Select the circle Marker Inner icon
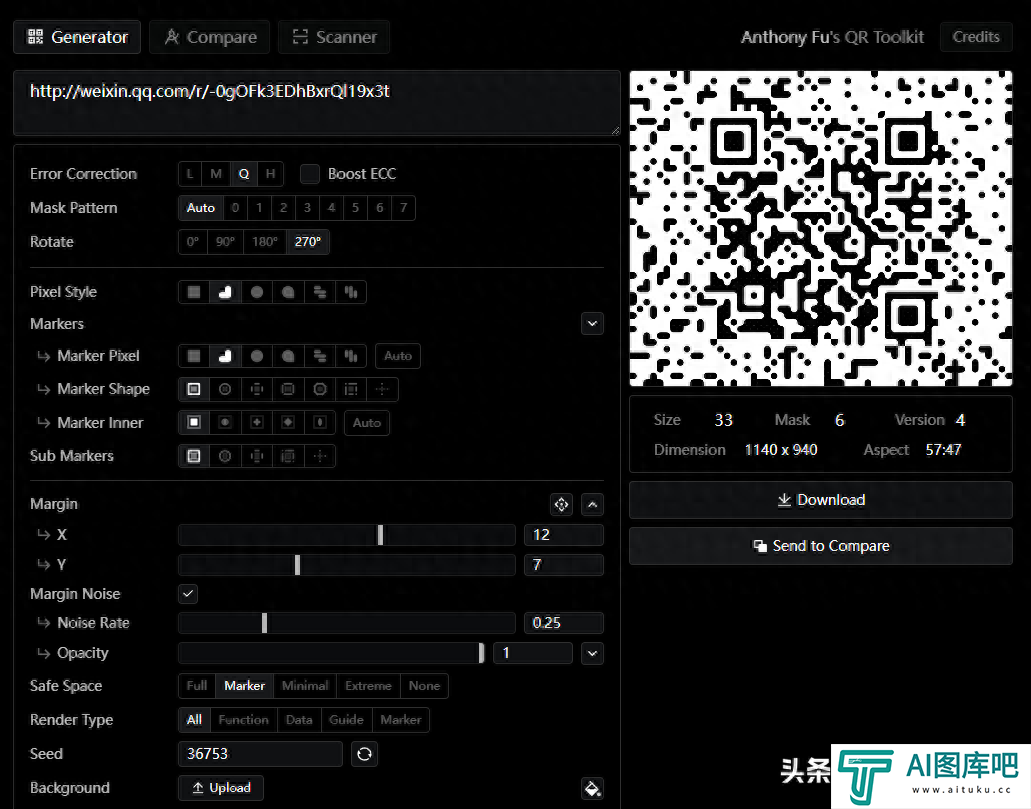Screen dimensions: 1031x809 (x=225, y=422)
